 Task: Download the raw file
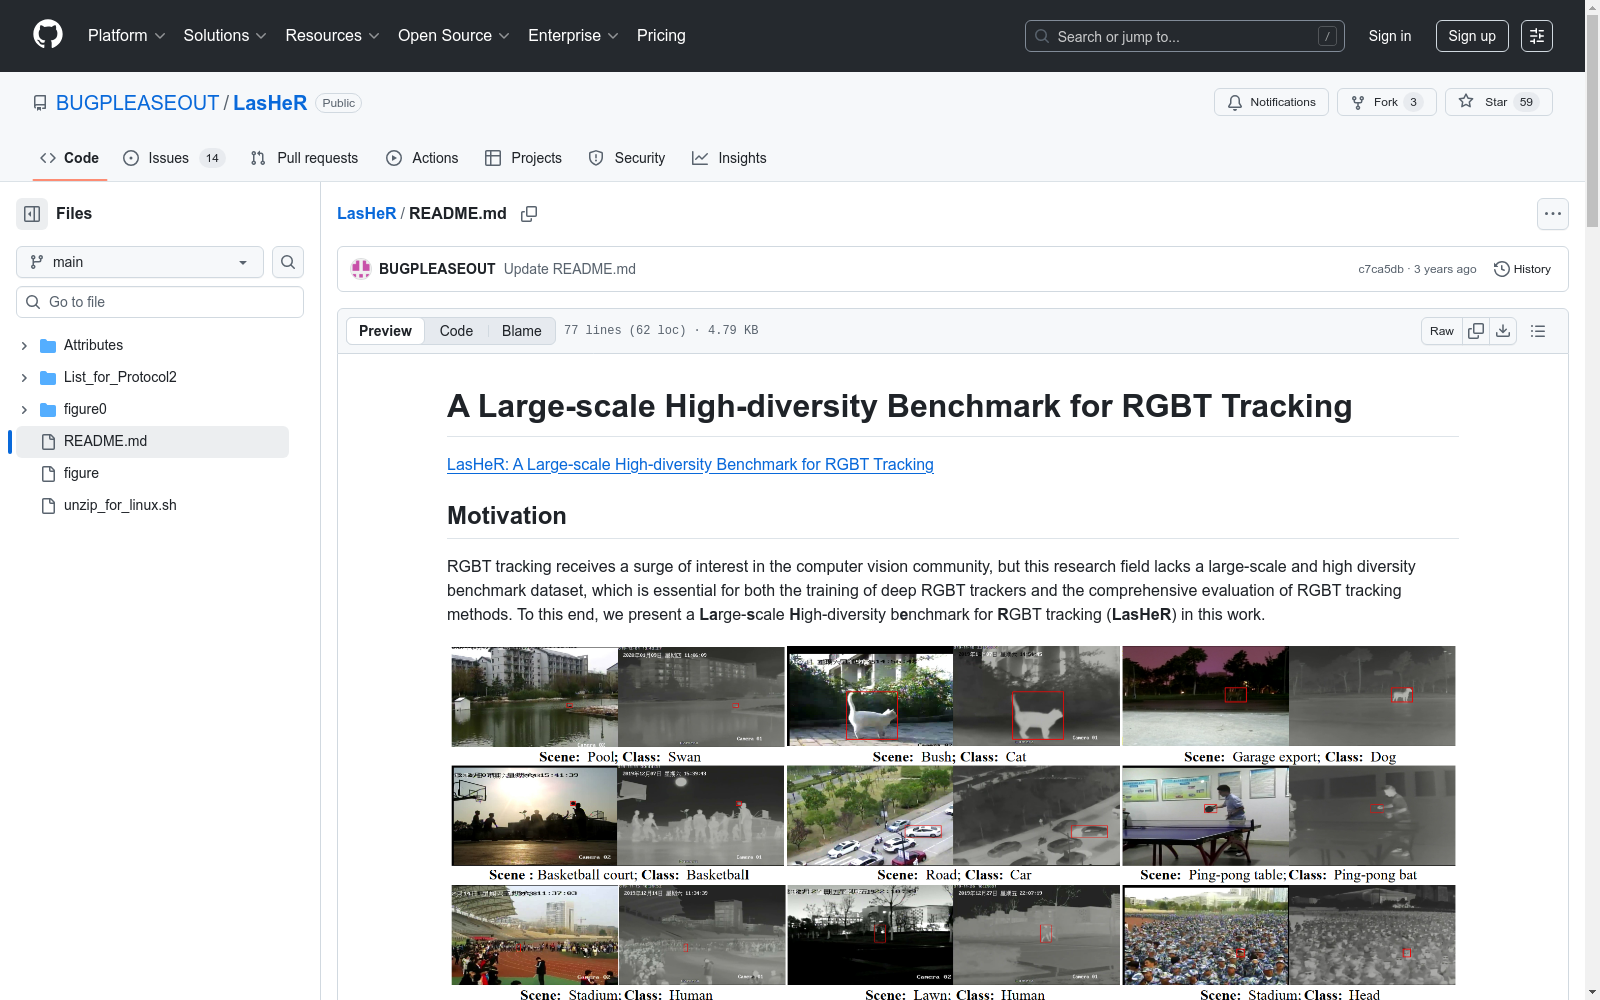tap(1503, 331)
